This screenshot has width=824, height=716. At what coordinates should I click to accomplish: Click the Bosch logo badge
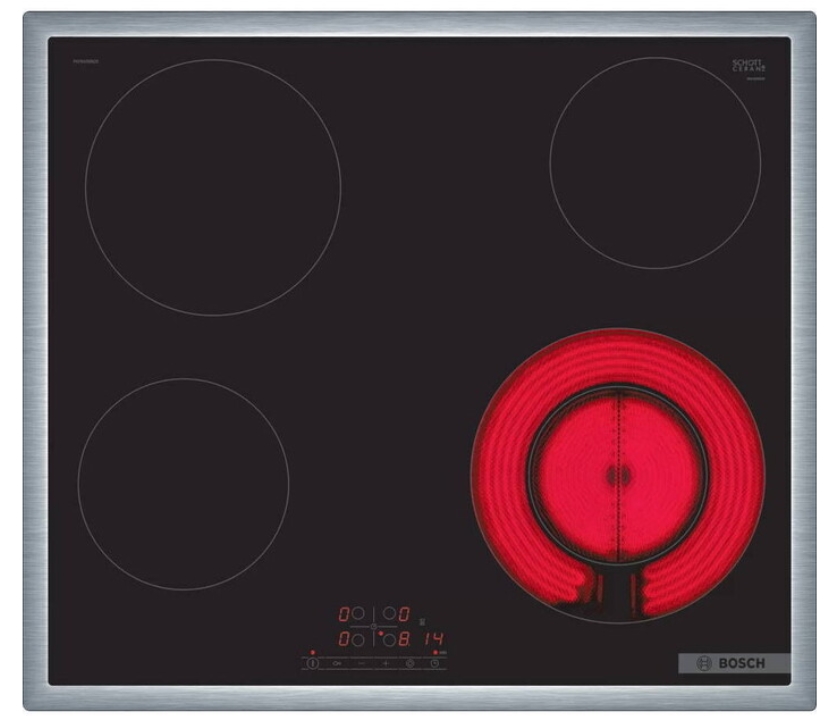733,664
